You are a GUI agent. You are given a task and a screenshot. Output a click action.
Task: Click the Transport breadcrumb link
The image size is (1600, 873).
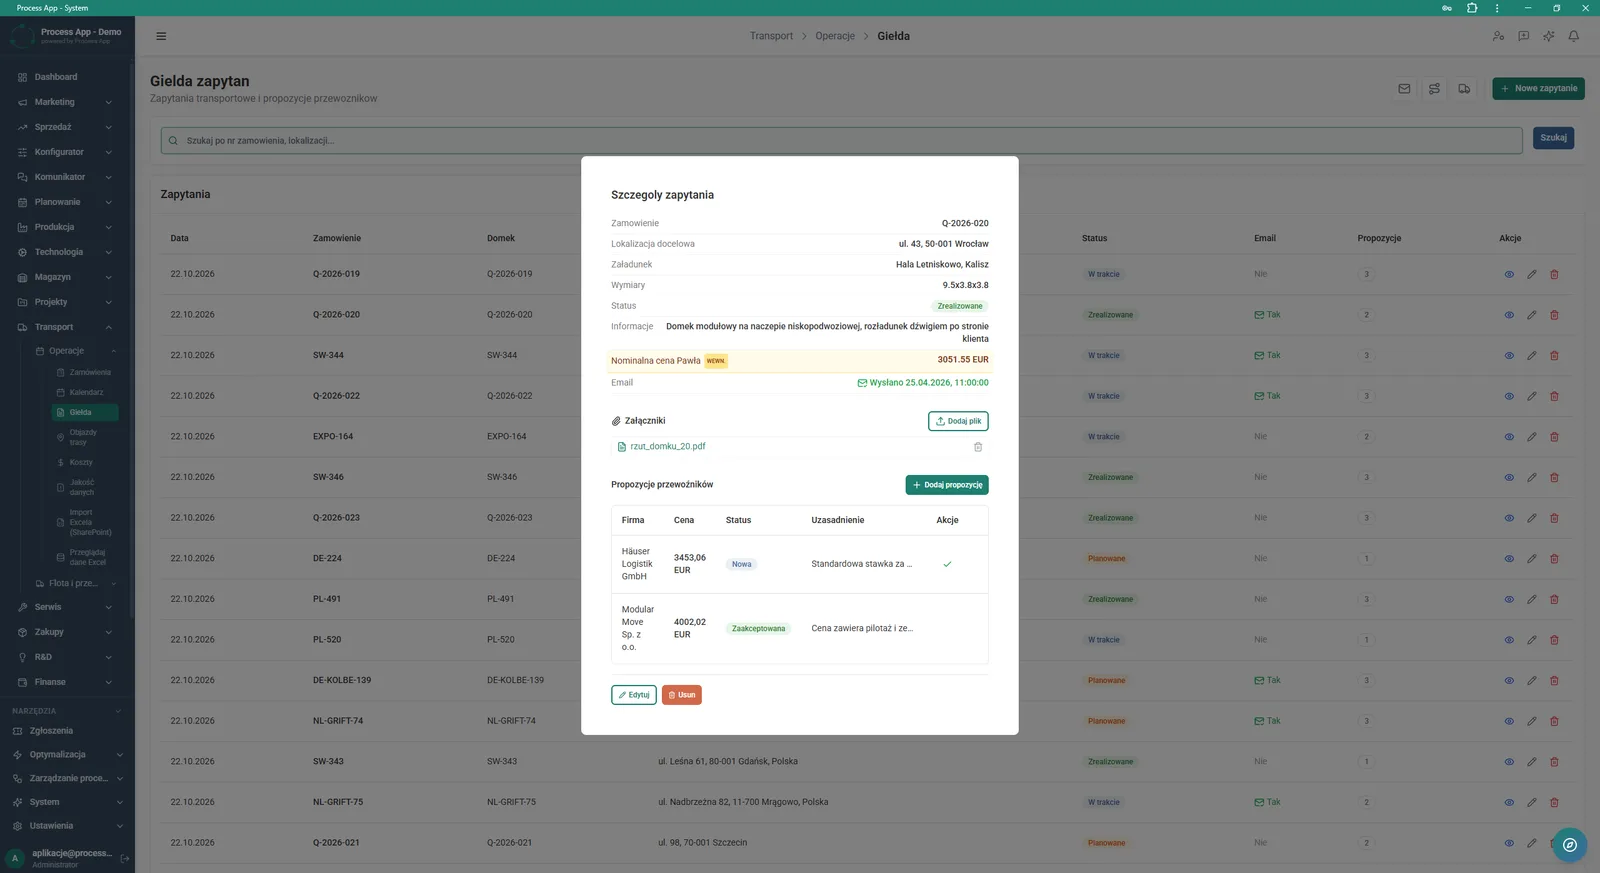[771, 36]
